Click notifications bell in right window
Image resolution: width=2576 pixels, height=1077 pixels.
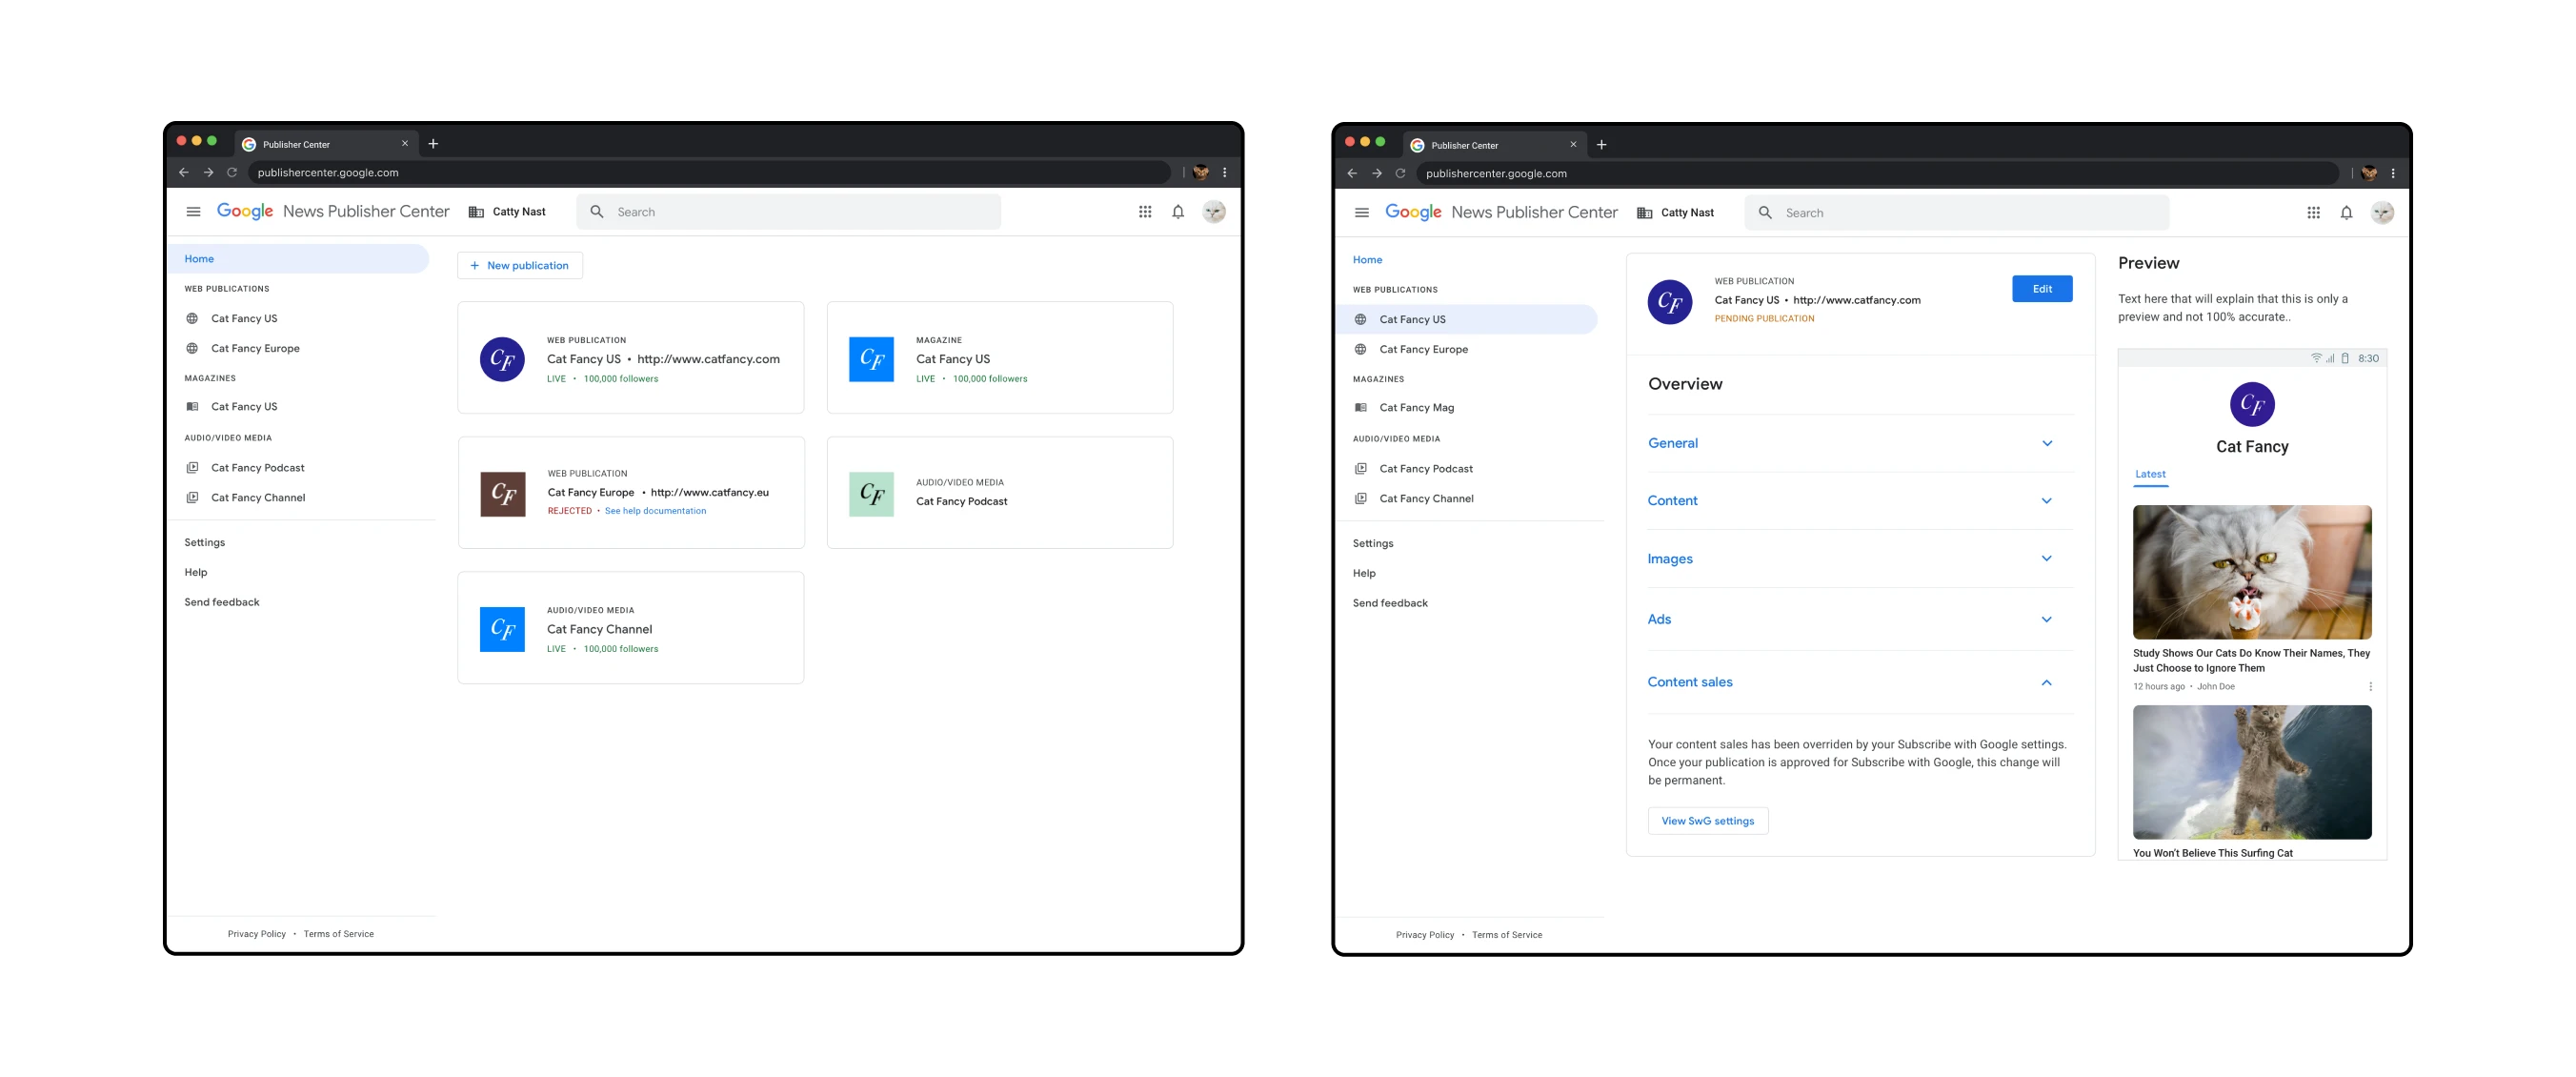pos(2346,213)
